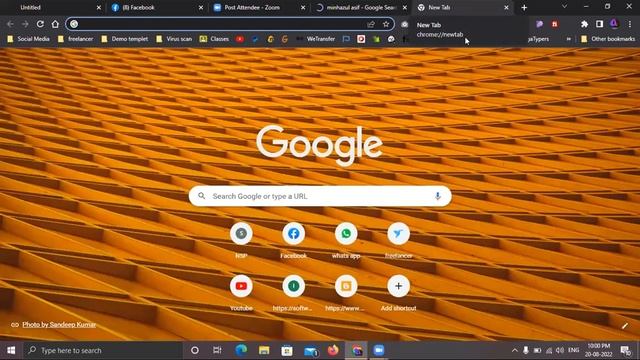Viewport: 640px width, 360px height.
Task: Open the Social Media bookmark folder
Action: coord(29,39)
